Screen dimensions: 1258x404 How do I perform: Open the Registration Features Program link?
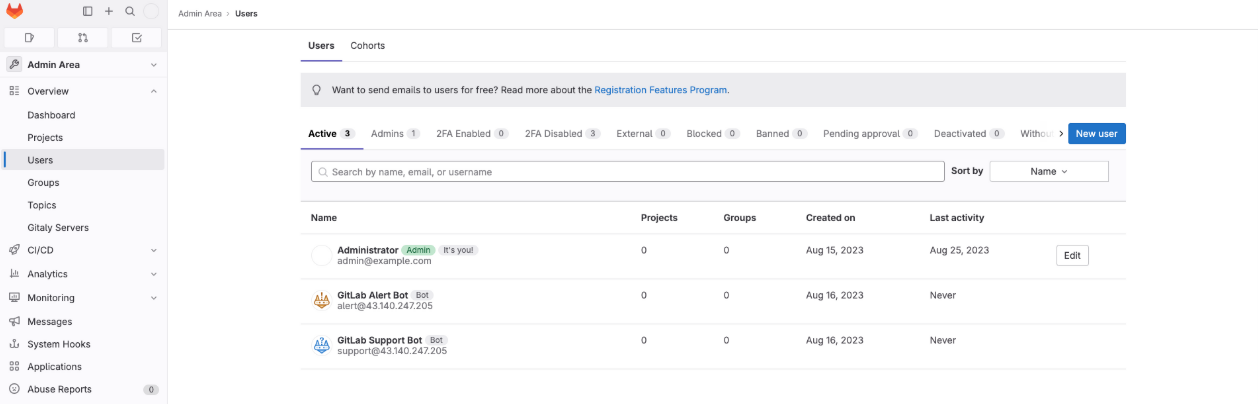[x=661, y=90]
